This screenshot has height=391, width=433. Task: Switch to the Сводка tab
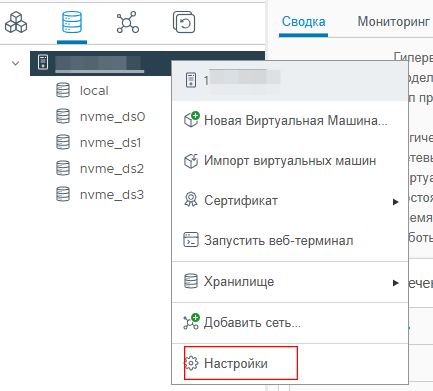(x=303, y=21)
